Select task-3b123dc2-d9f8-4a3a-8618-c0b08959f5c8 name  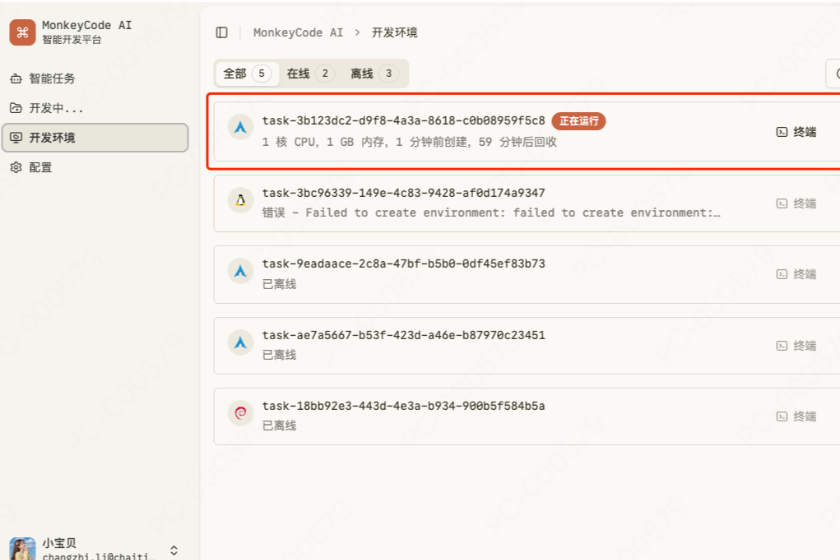click(403, 121)
